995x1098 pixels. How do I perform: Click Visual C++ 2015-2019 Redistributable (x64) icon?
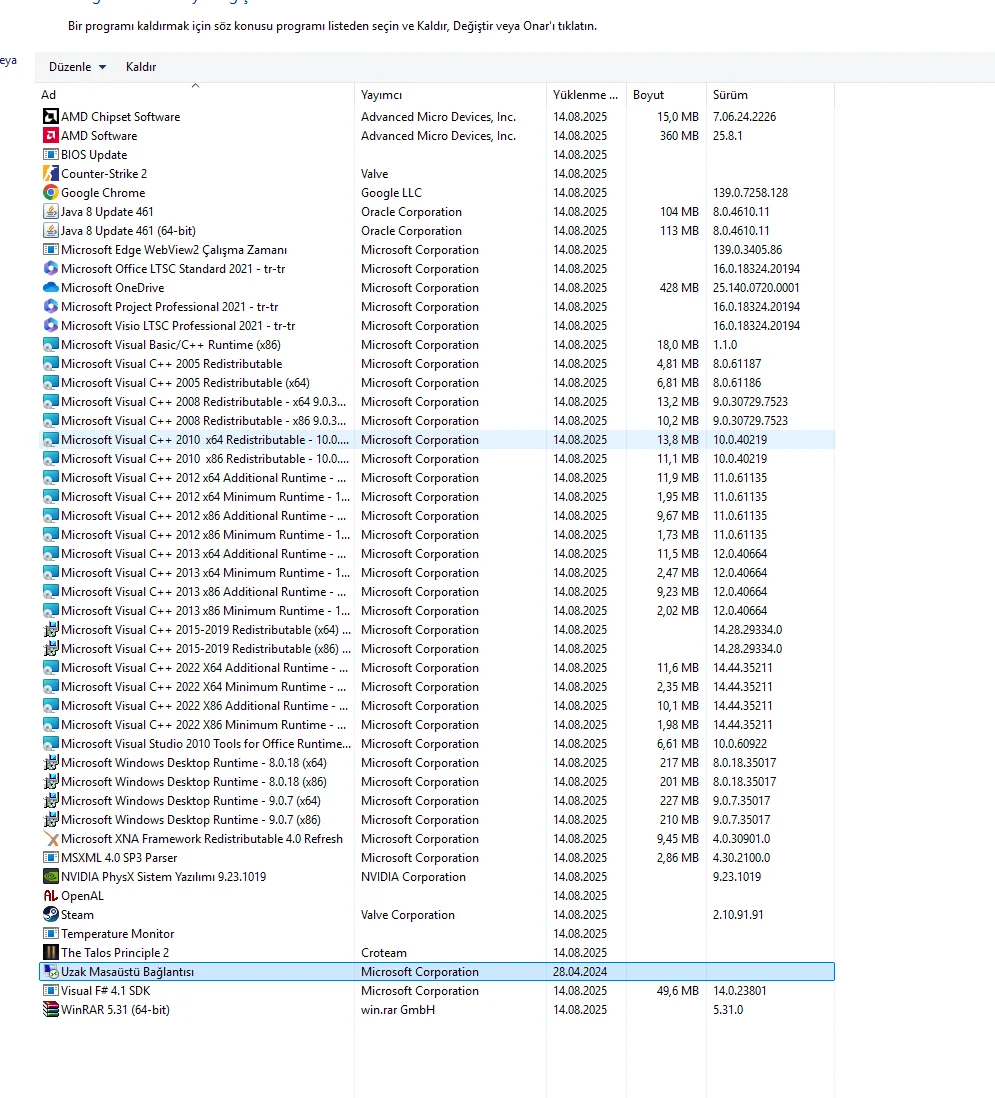coord(50,630)
